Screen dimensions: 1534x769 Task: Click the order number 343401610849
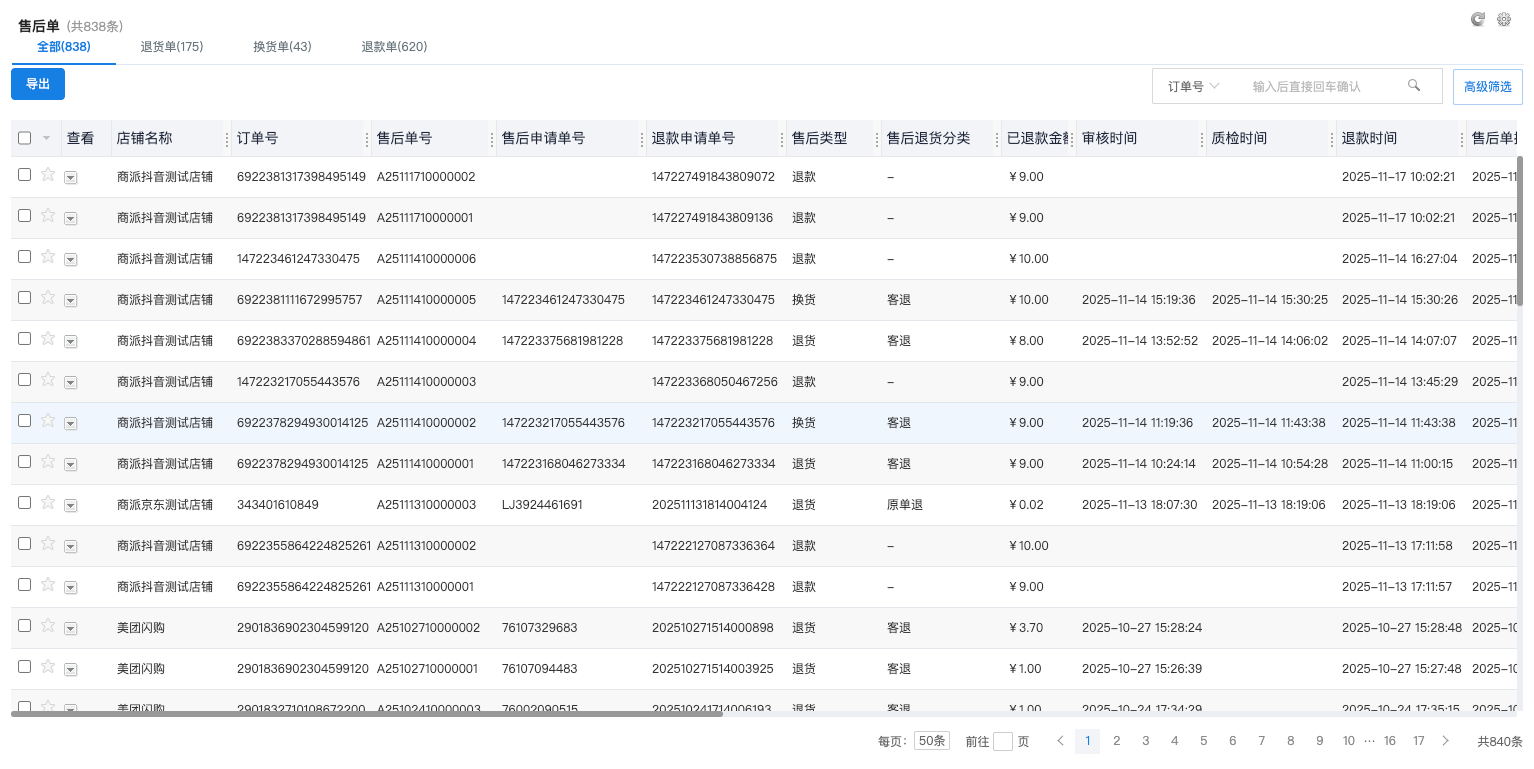tap(278, 505)
